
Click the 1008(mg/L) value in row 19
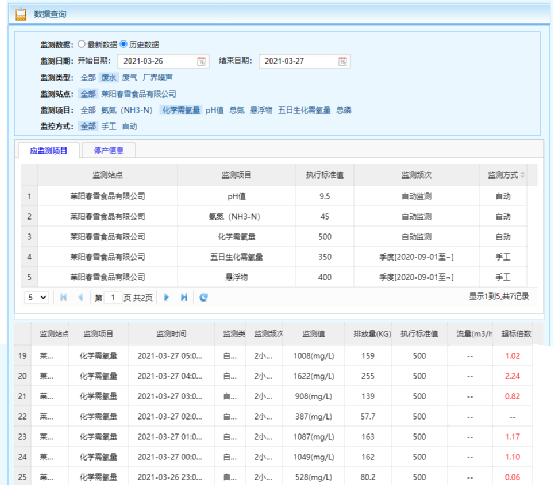(314, 356)
